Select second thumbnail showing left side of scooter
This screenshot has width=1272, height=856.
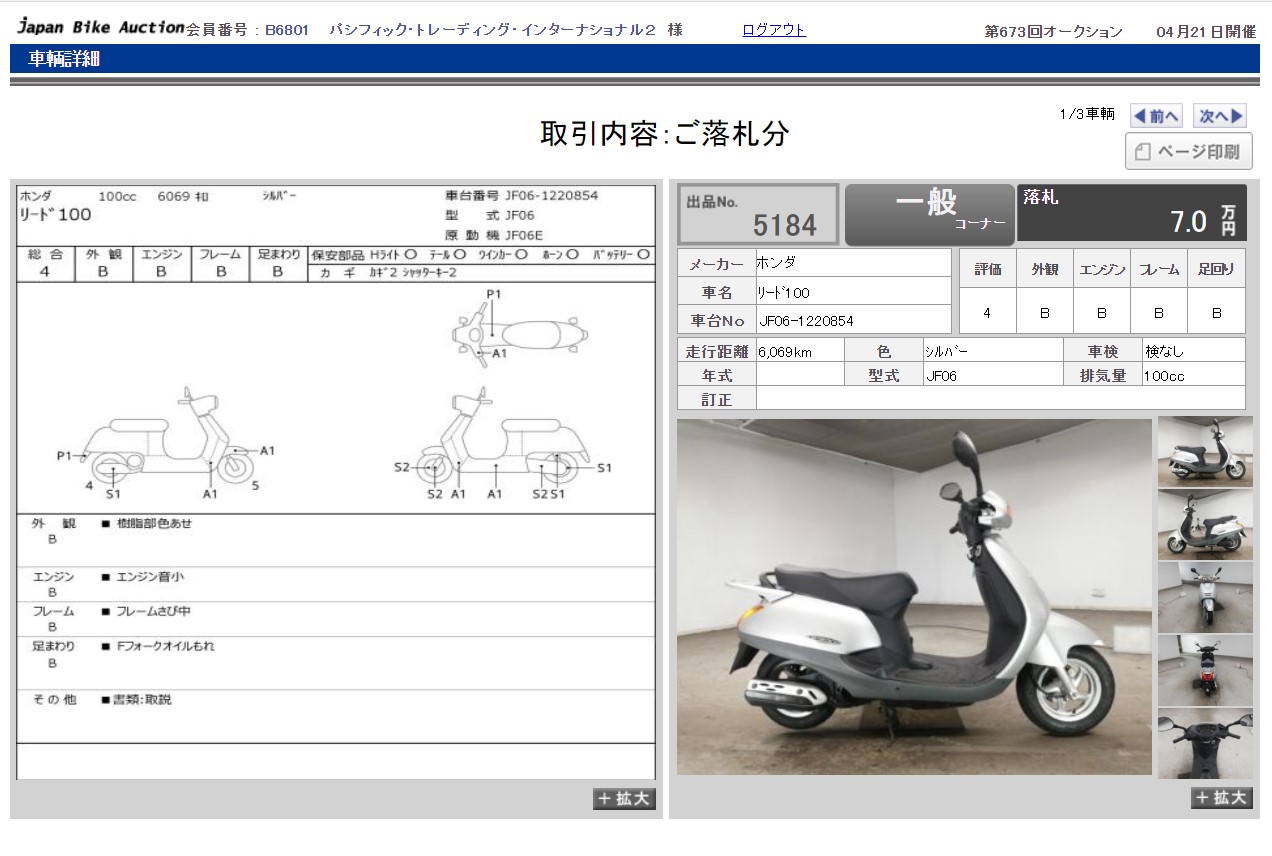(x=1205, y=525)
